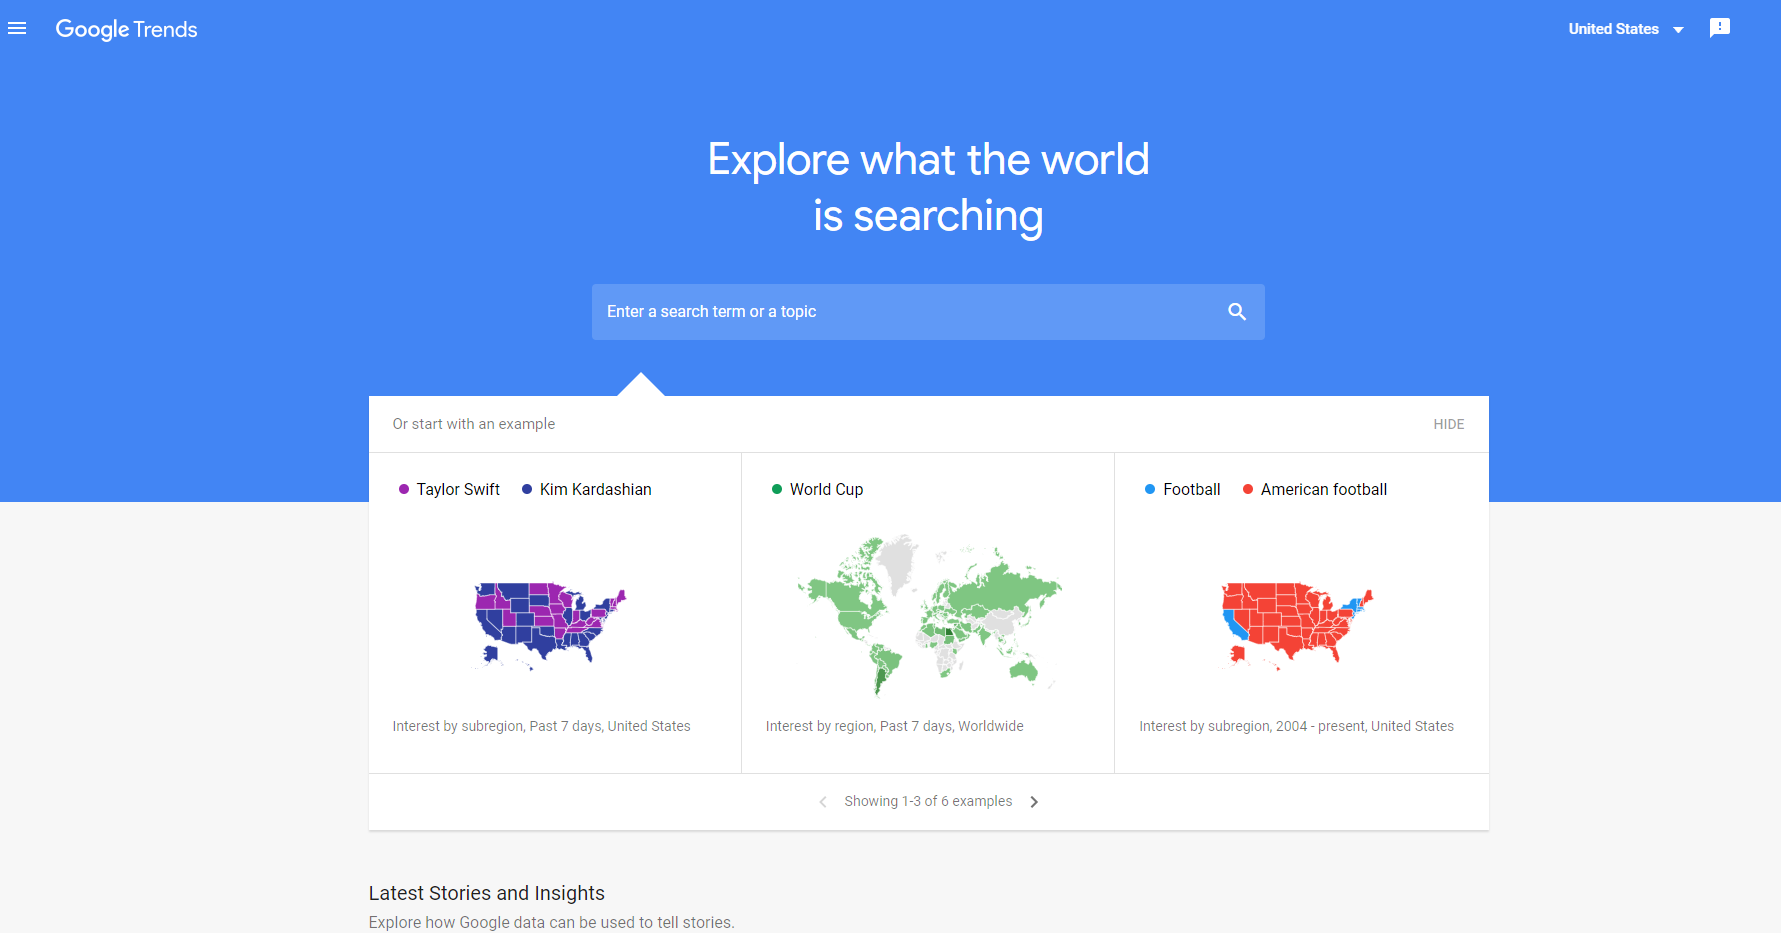Click the World Cup legend label
Image resolution: width=1781 pixels, height=933 pixels.
pos(826,489)
